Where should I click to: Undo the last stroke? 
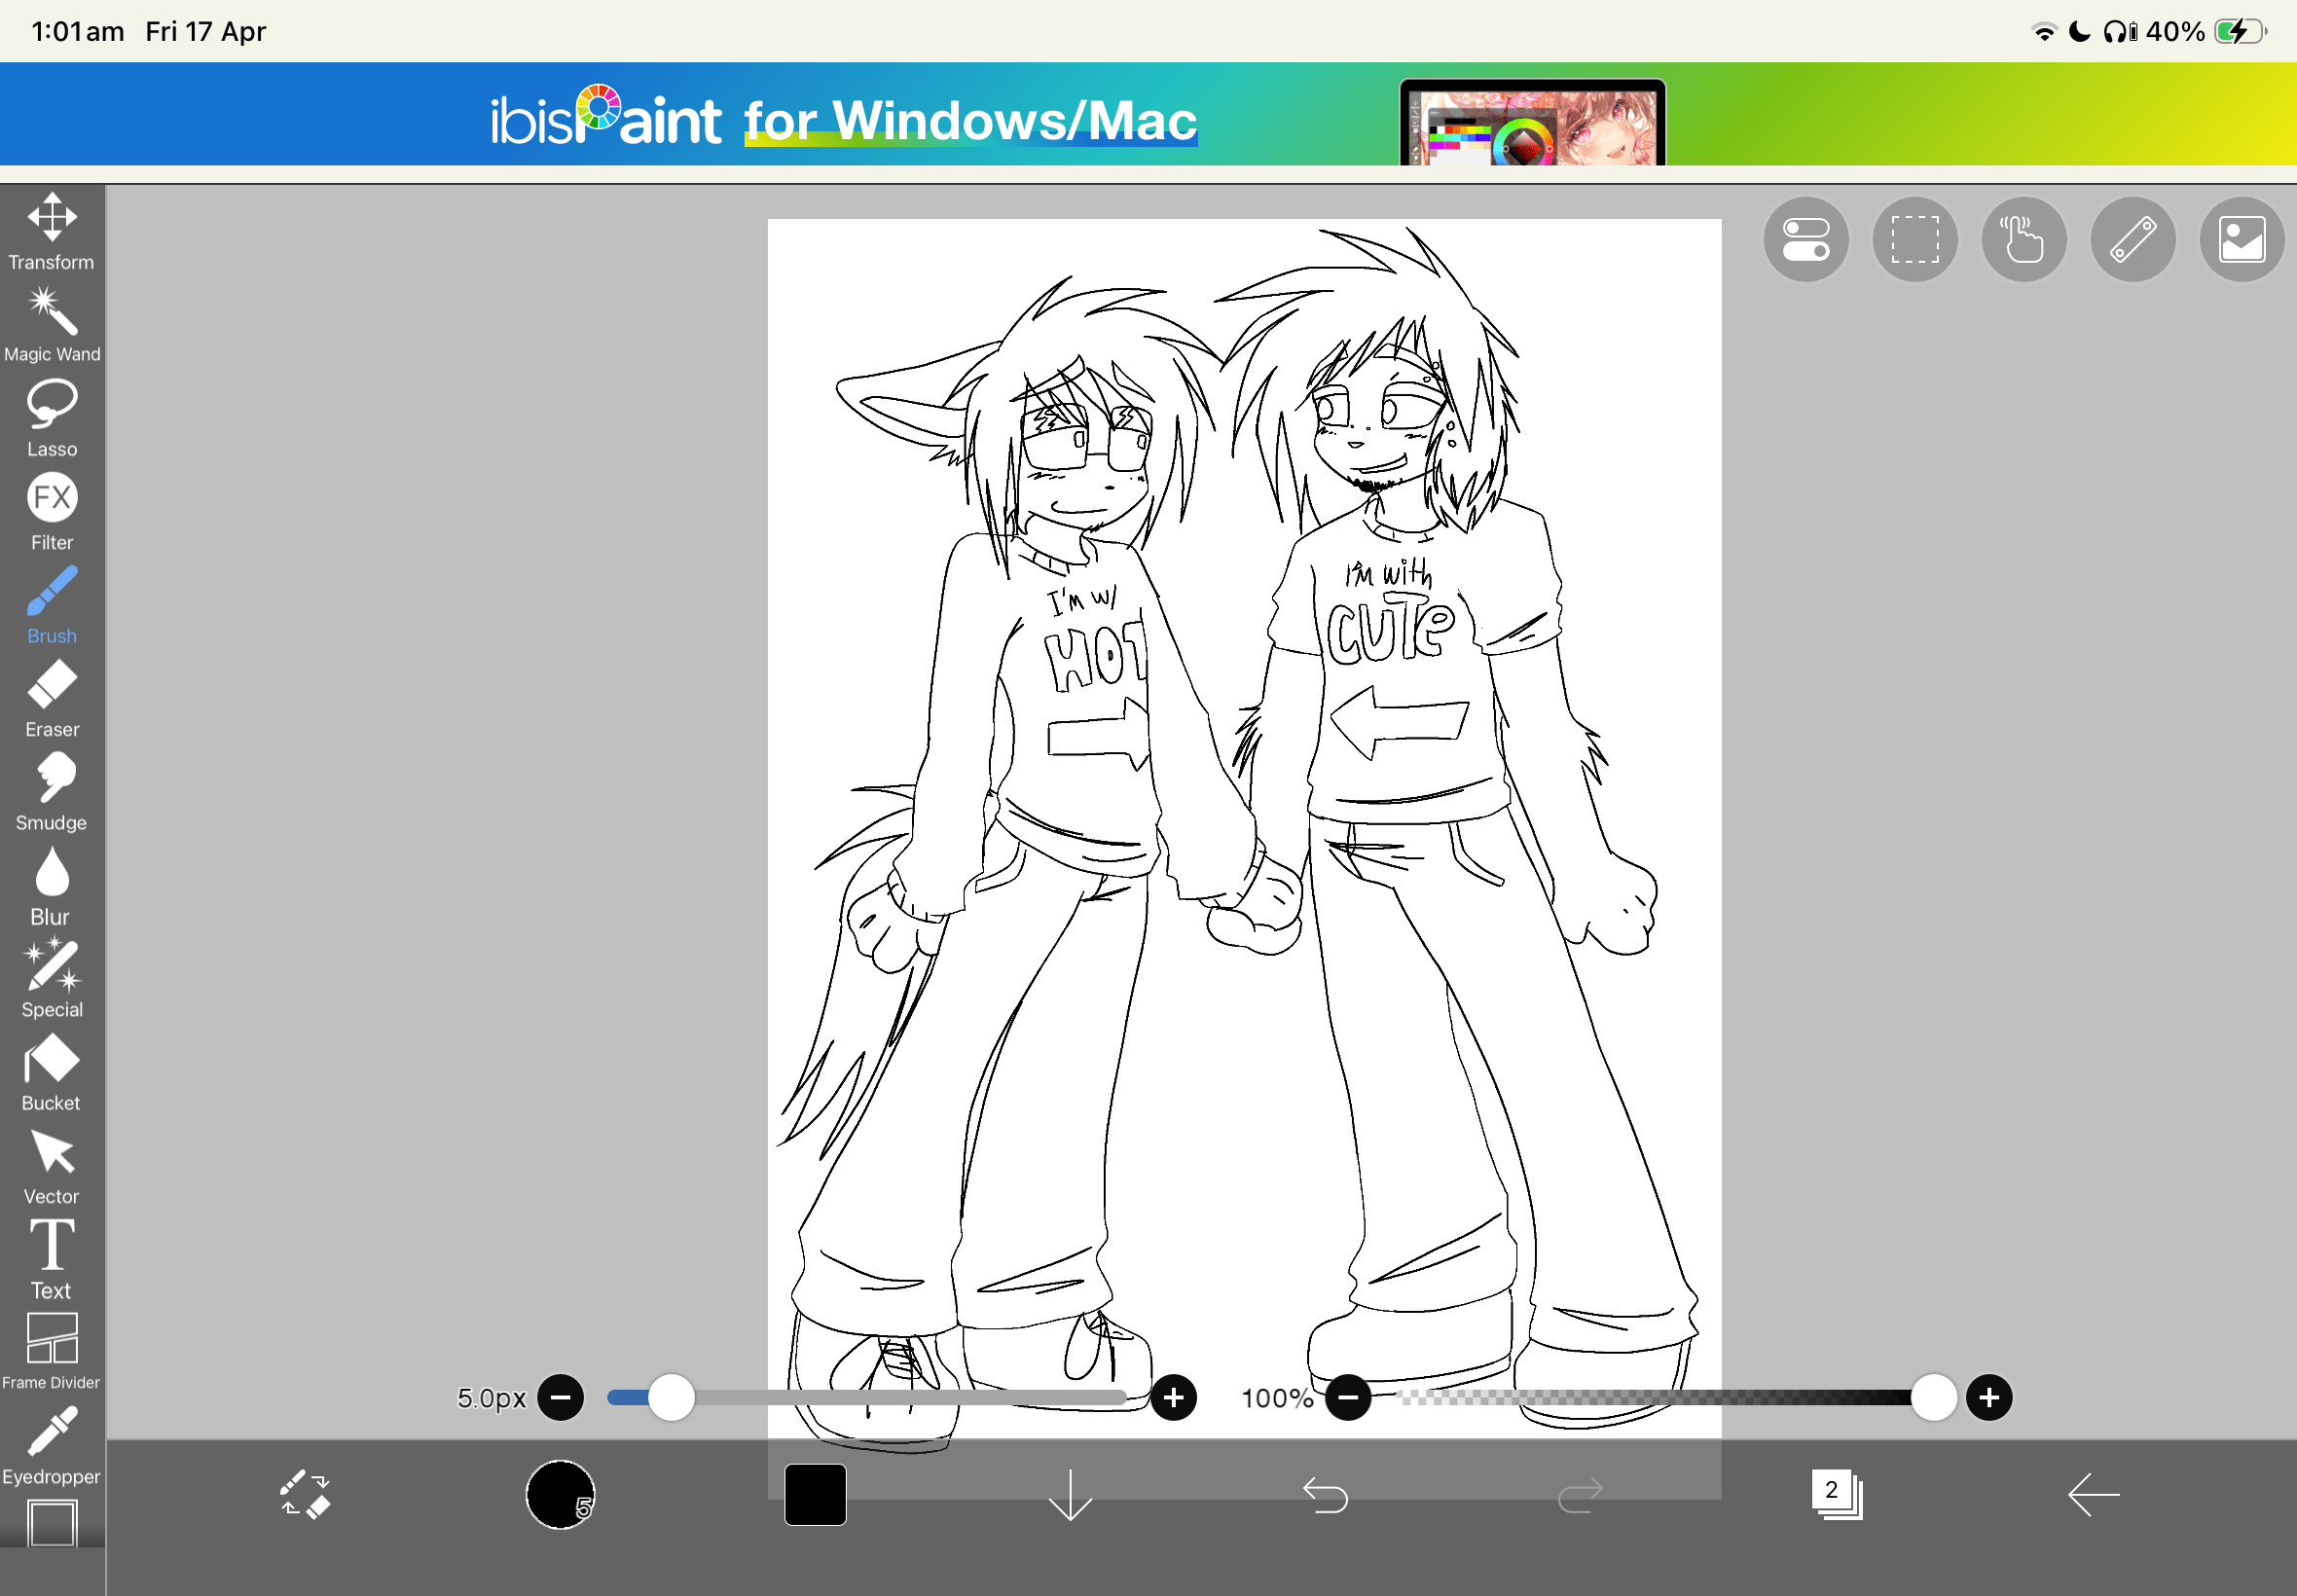(1325, 1495)
